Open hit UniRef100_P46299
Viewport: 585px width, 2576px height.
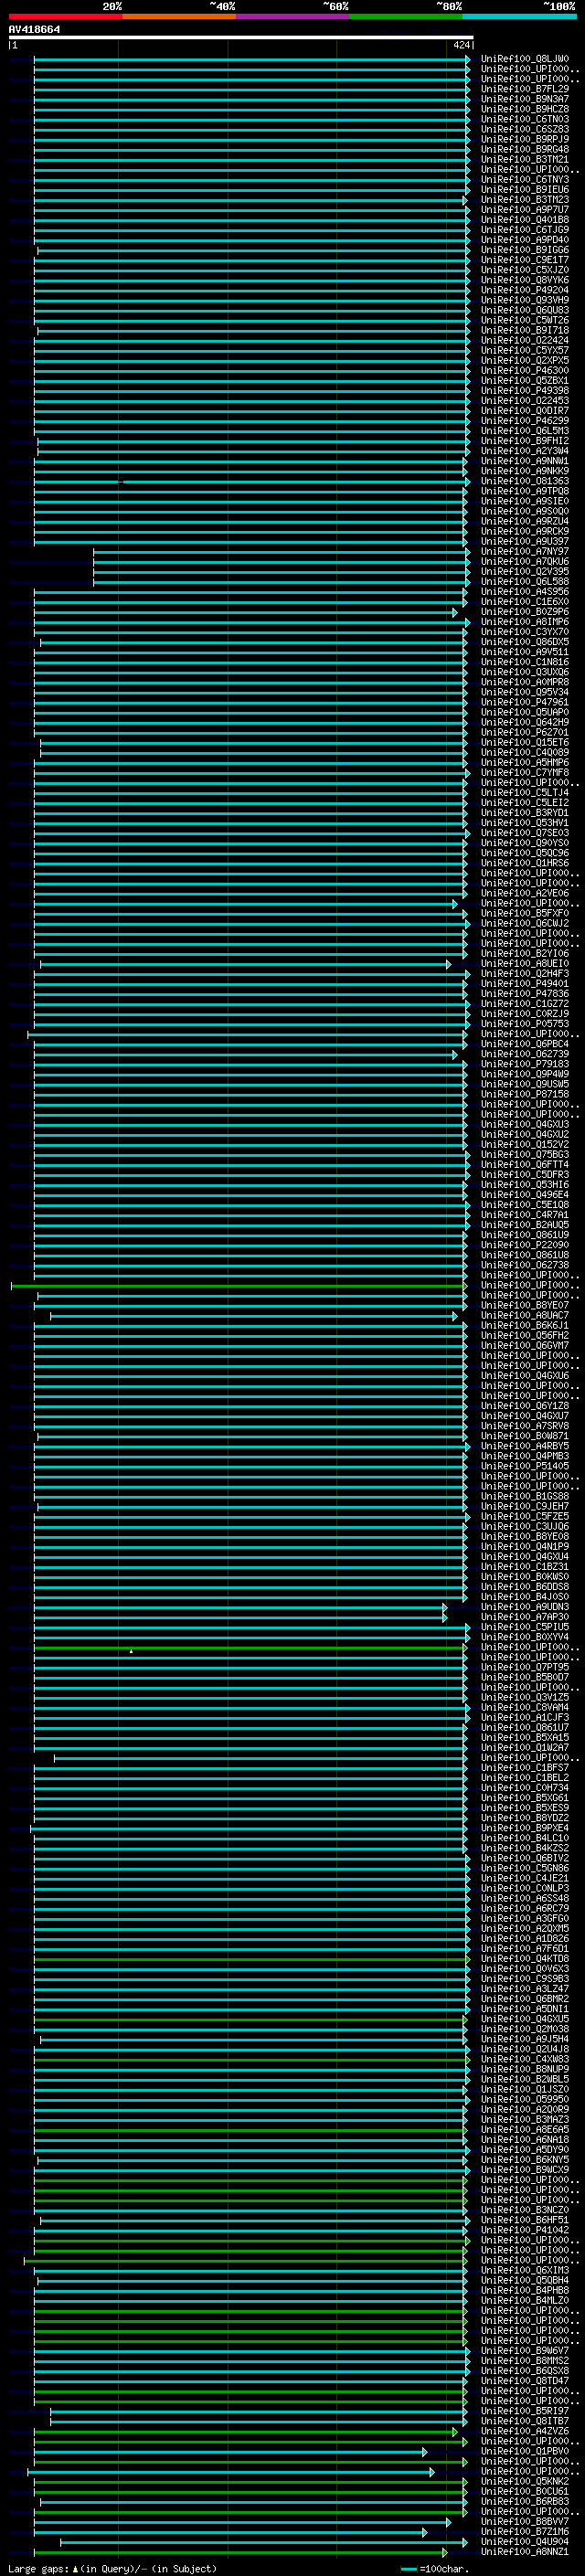point(525,421)
